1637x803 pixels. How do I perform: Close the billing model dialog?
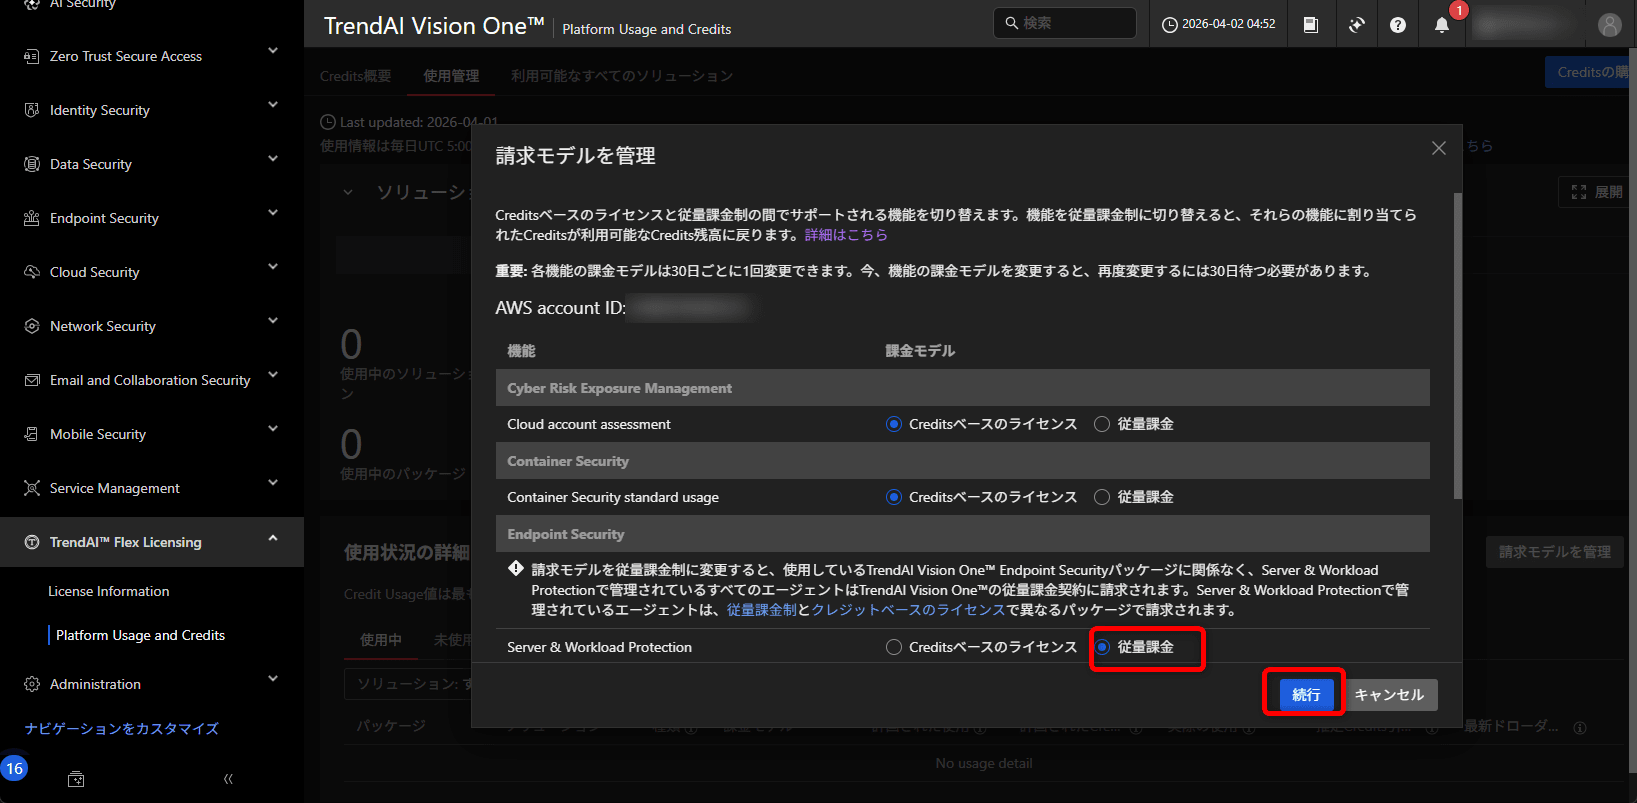(x=1438, y=148)
